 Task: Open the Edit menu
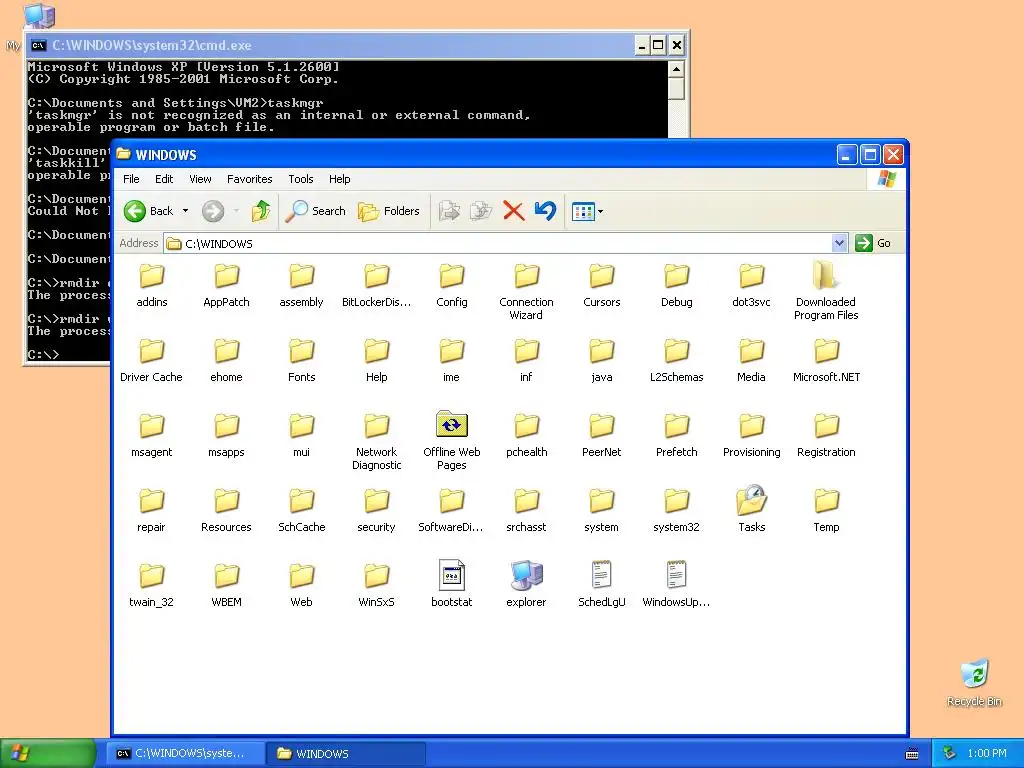[164, 179]
